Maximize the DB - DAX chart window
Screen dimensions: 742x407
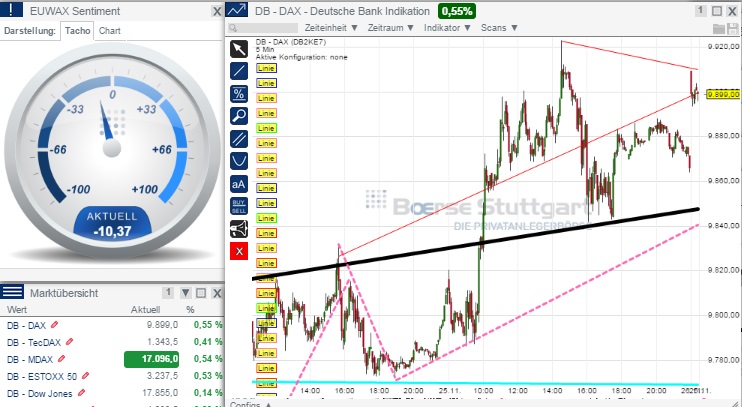click(x=717, y=10)
